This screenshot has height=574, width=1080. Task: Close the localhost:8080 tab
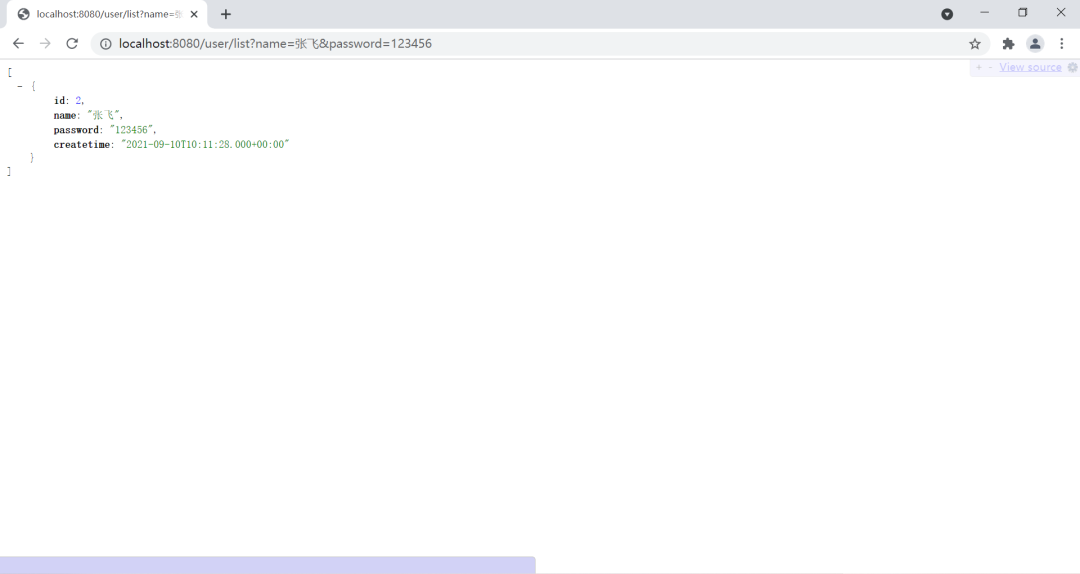point(194,14)
